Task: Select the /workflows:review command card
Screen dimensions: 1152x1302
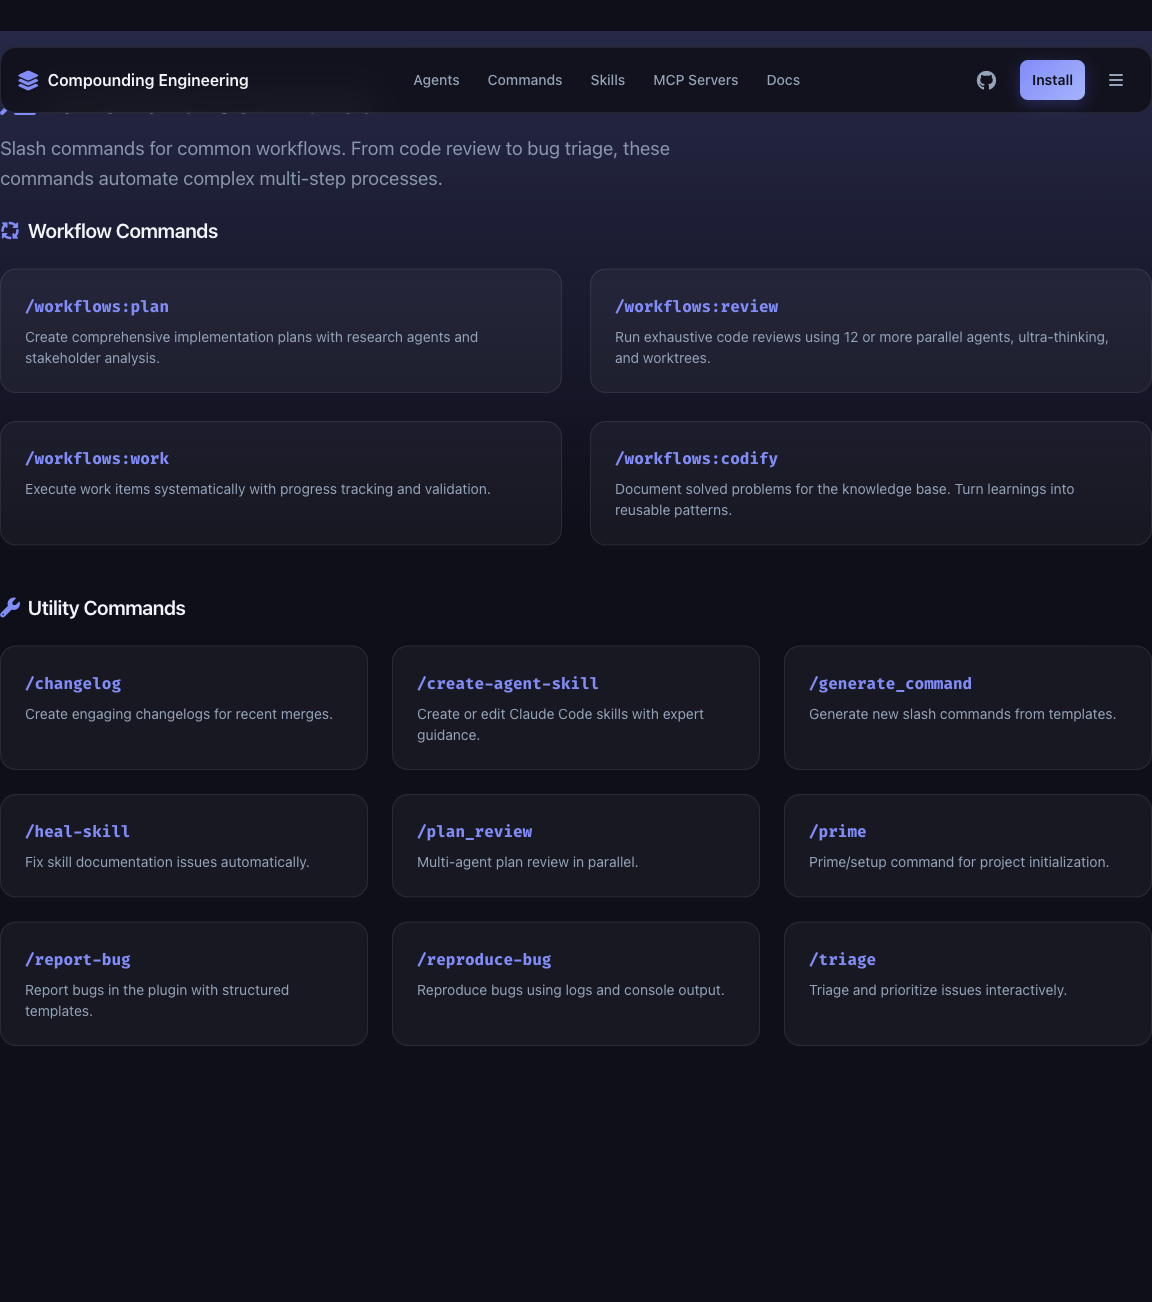Action: point(870,331)
